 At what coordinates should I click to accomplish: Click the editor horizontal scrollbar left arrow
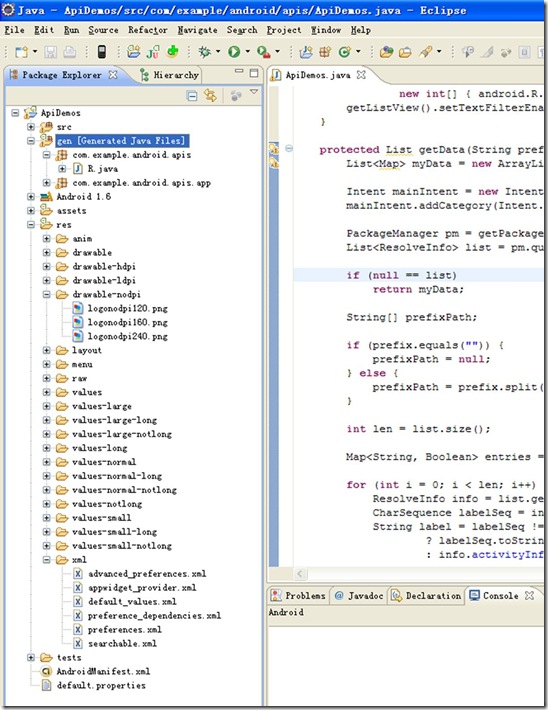[x=299, y=574]
